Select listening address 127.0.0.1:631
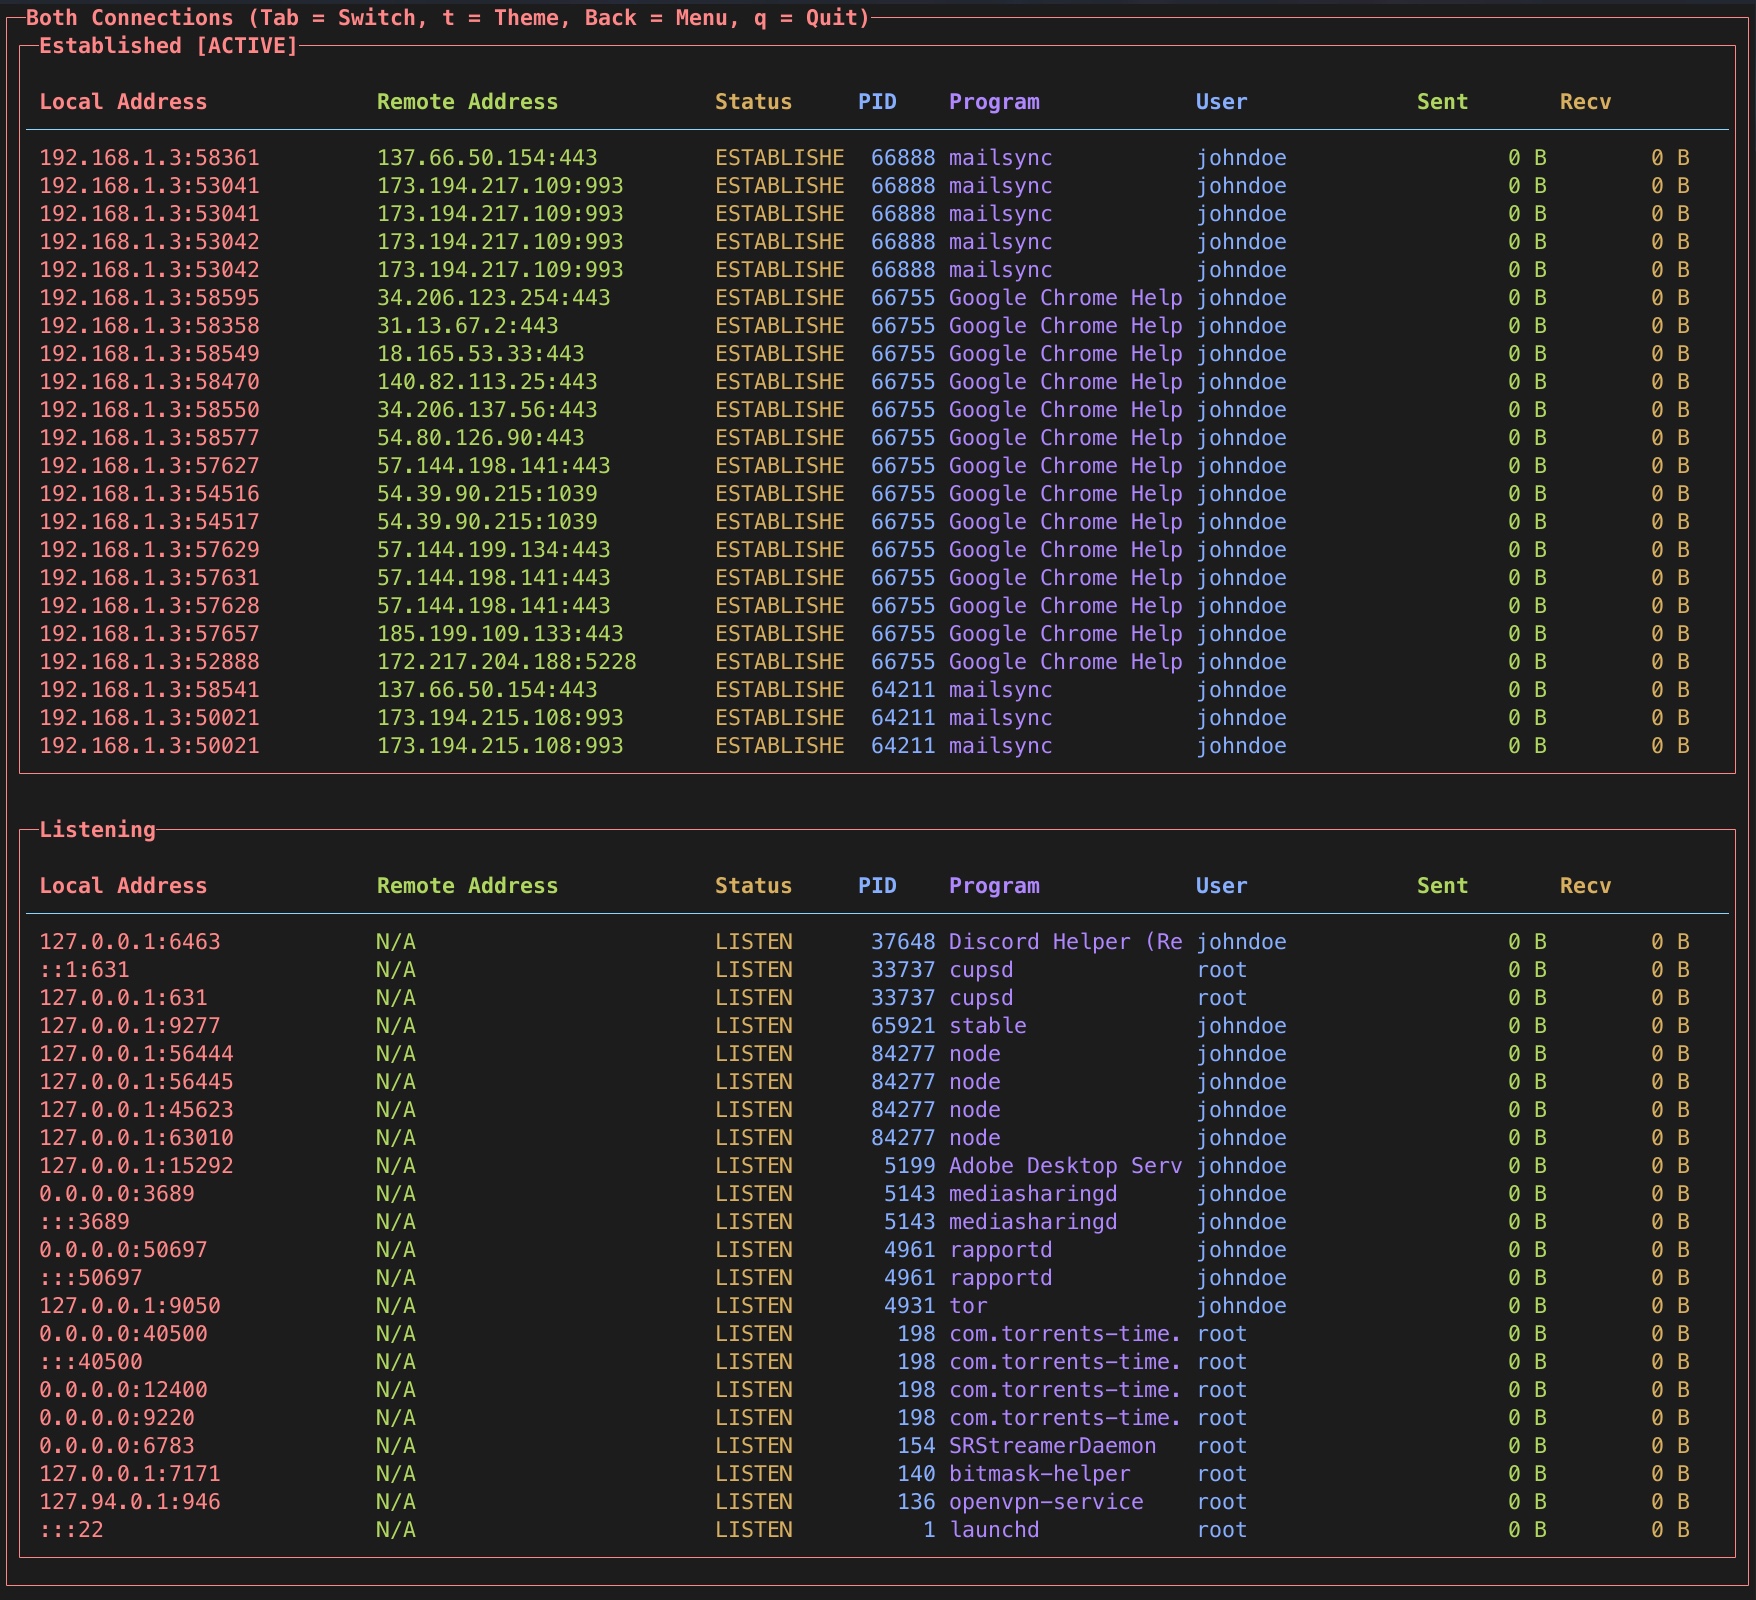Image resolution: width=1756 pixels, height=1600 pixels. pyautogui.click(x=123, y=998)
